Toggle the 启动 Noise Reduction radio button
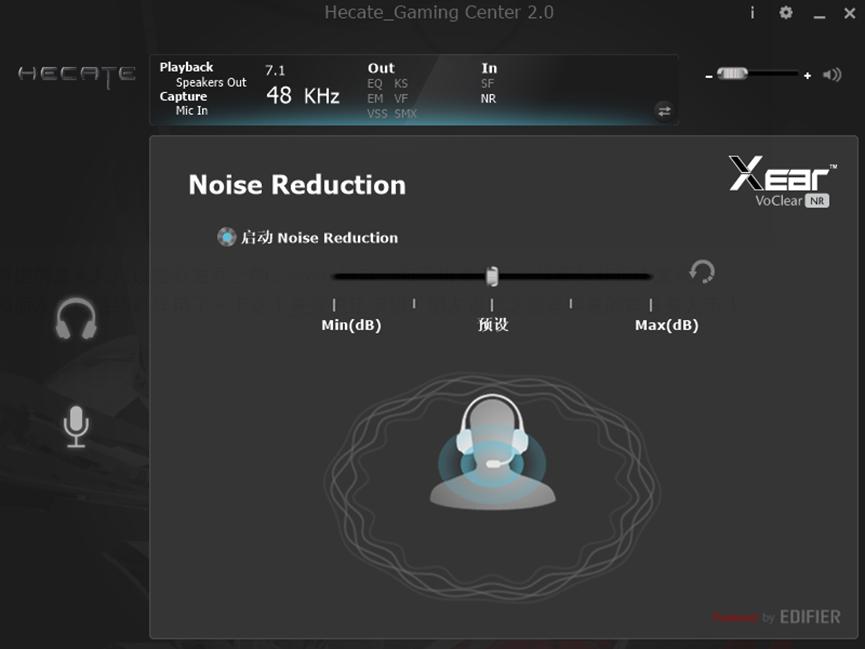This screenshot has height=649, width=865. (226, 237)
